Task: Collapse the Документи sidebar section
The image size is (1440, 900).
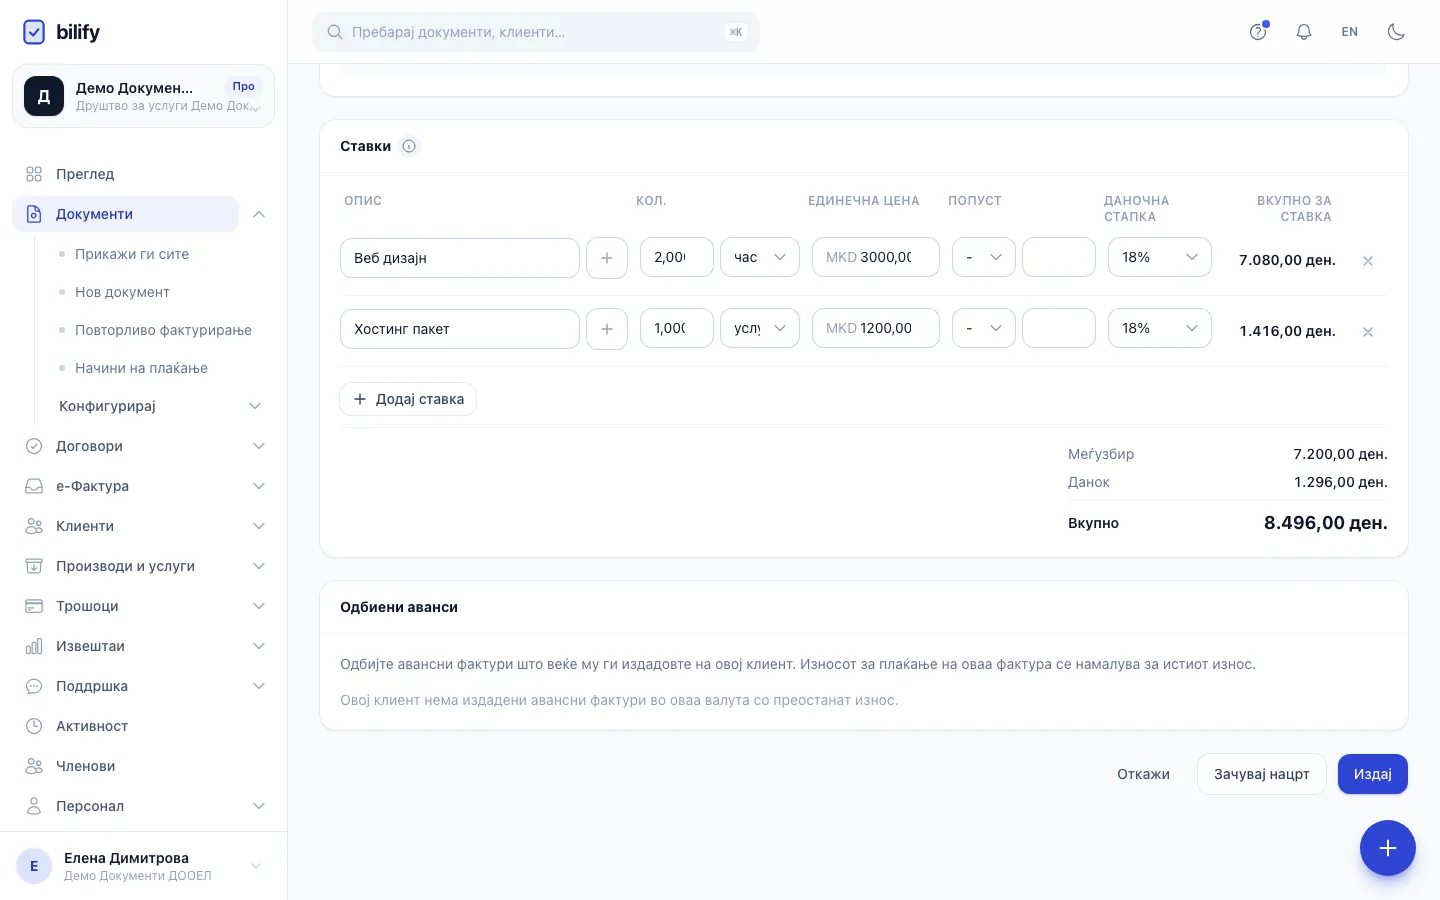Action: tap(259, 214)
